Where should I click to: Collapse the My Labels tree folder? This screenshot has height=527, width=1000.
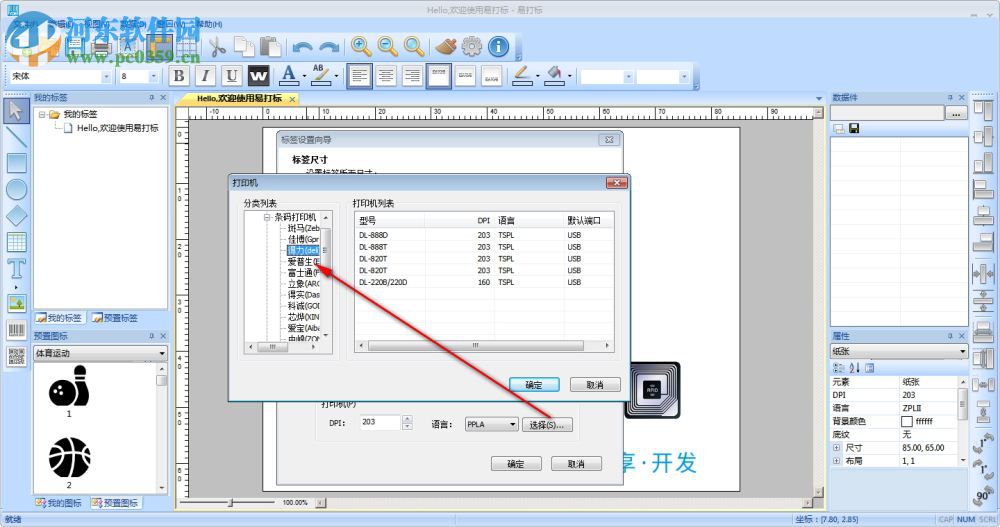tap(42, 114)
